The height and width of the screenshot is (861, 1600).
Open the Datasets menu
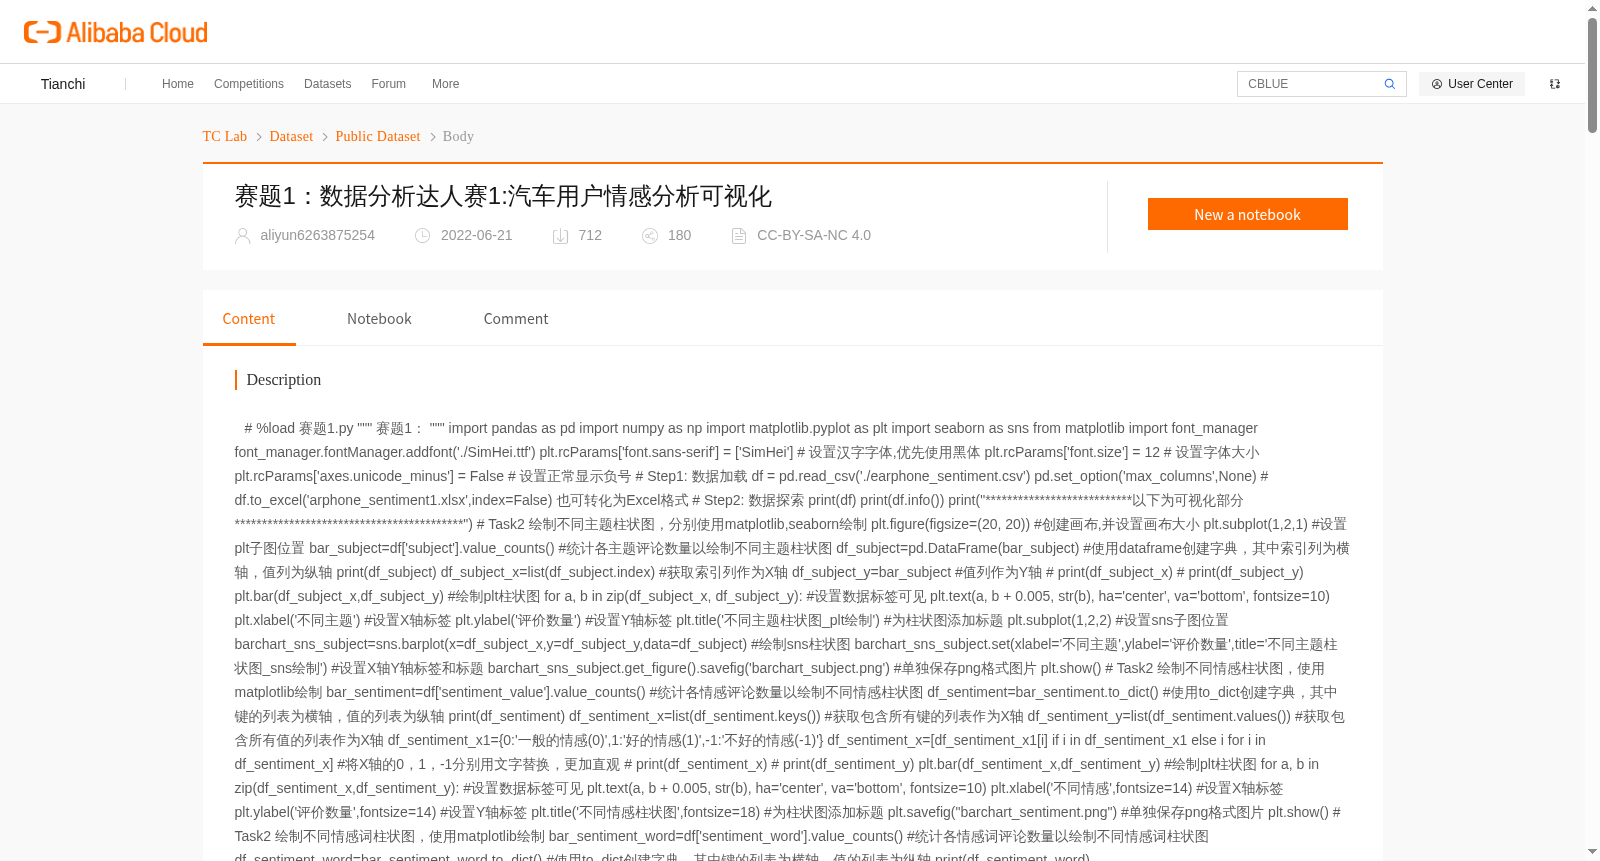pyautogui.click(x=327, y=84)
